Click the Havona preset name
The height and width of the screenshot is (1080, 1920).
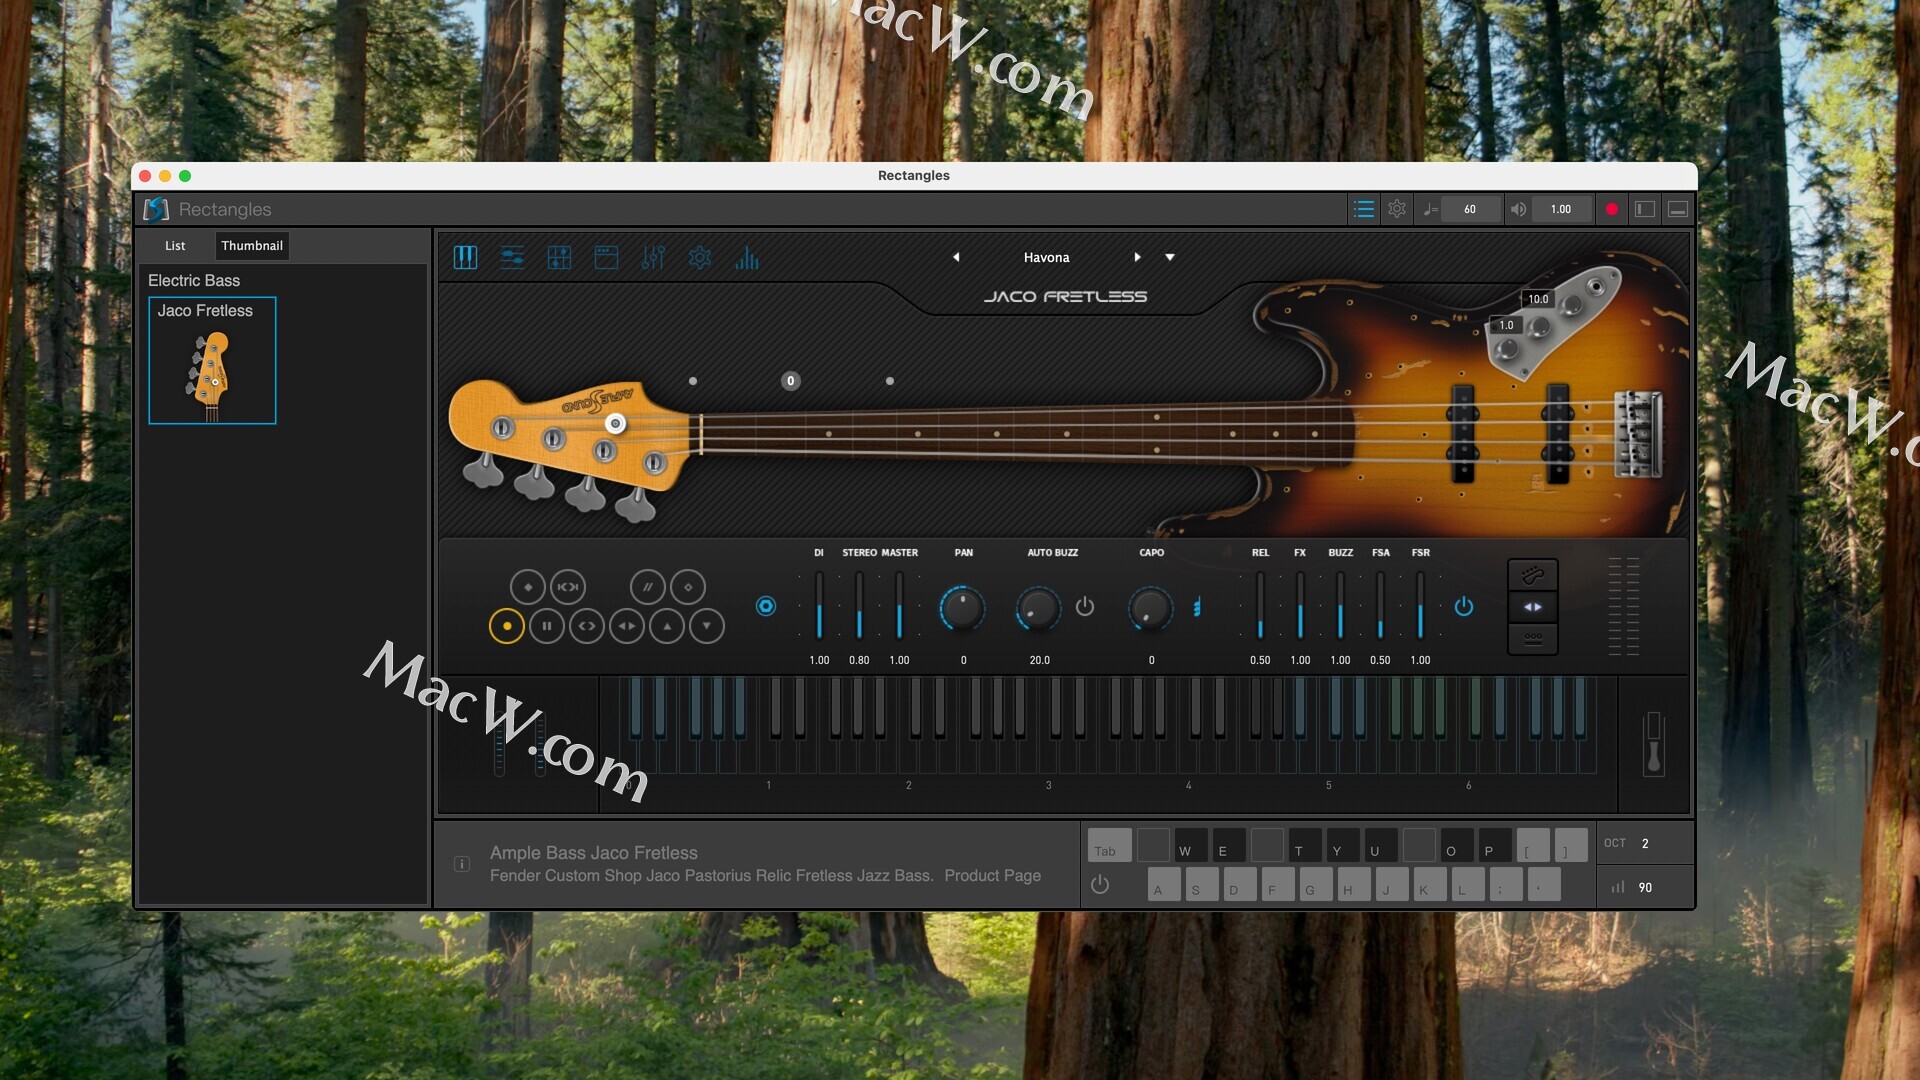1047,257
